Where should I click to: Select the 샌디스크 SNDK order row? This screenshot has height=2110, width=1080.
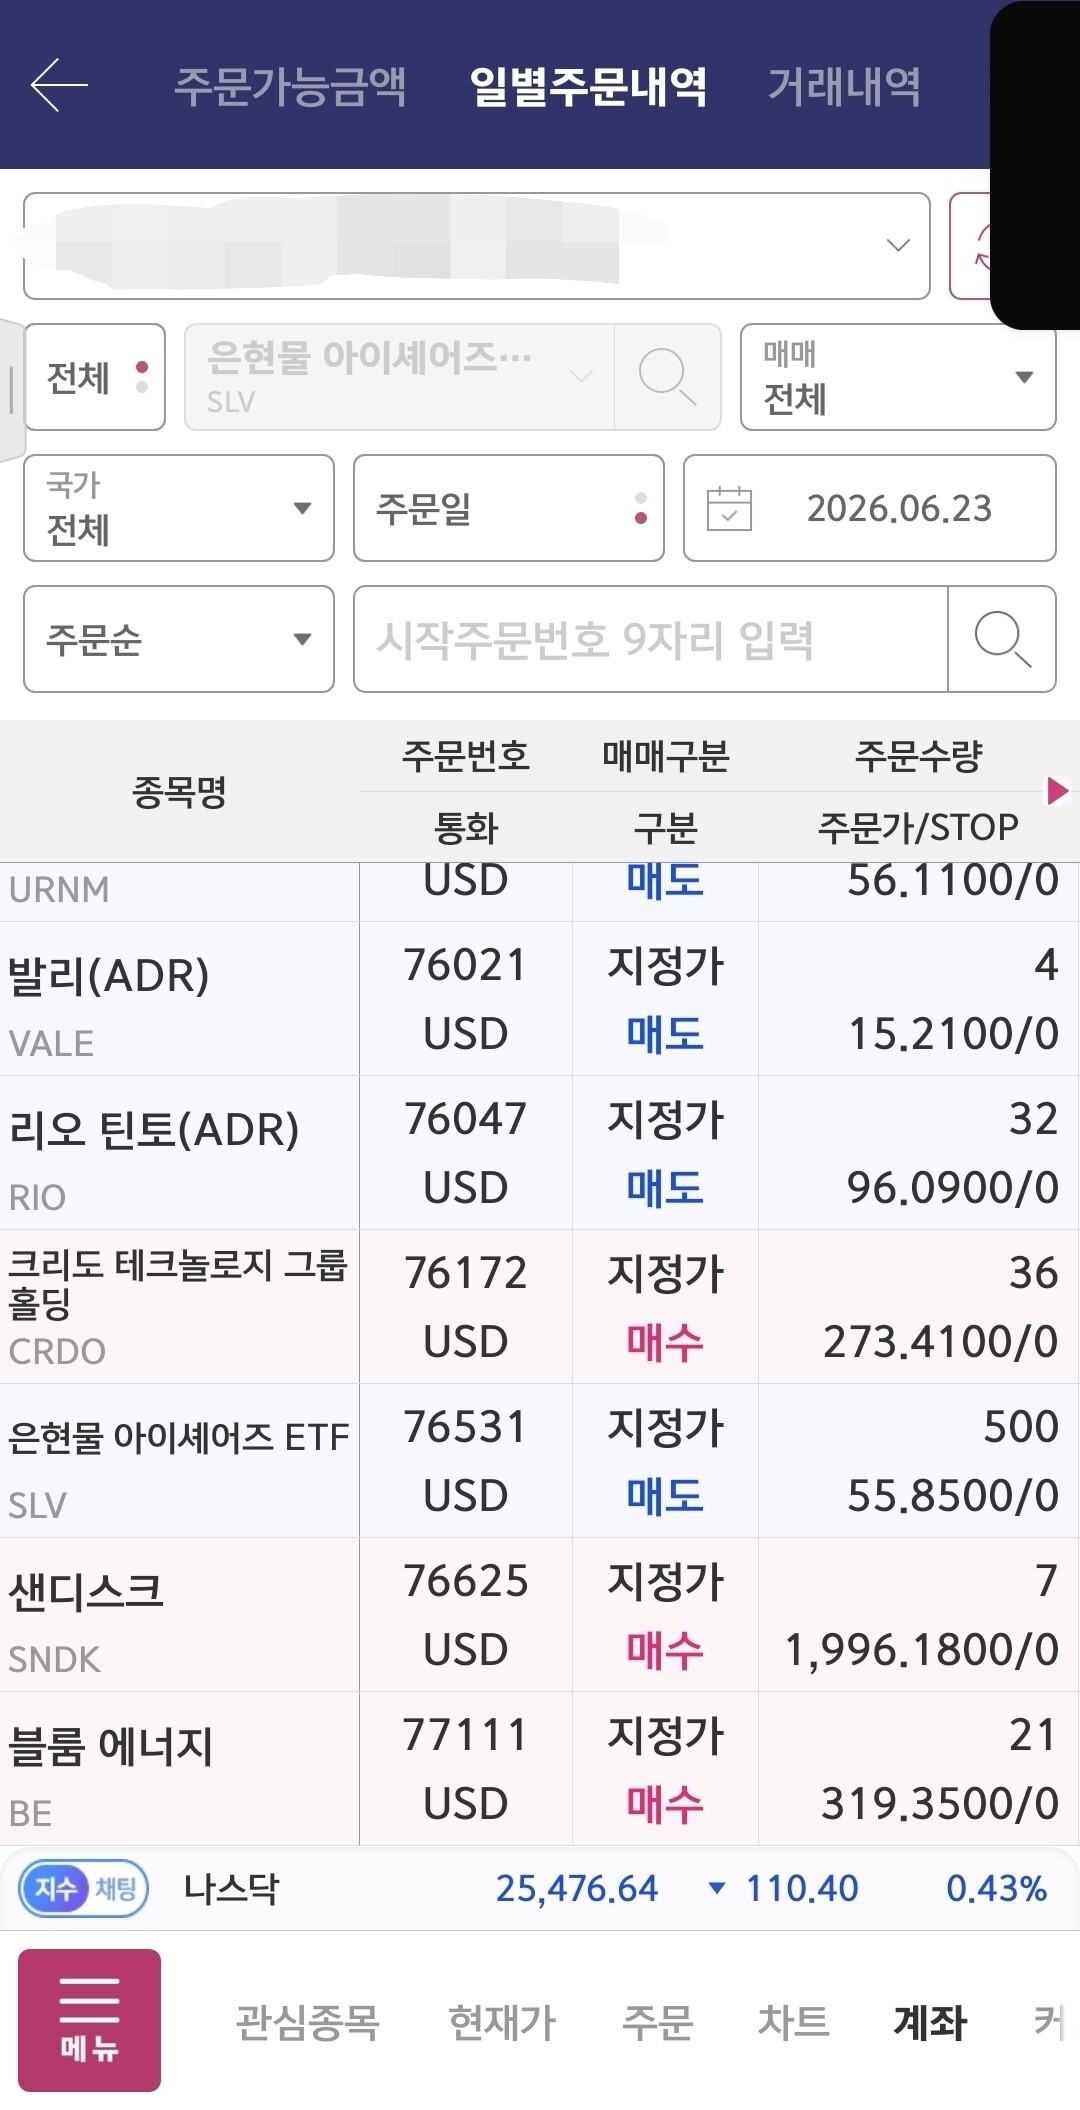[x=540, y=1615]
